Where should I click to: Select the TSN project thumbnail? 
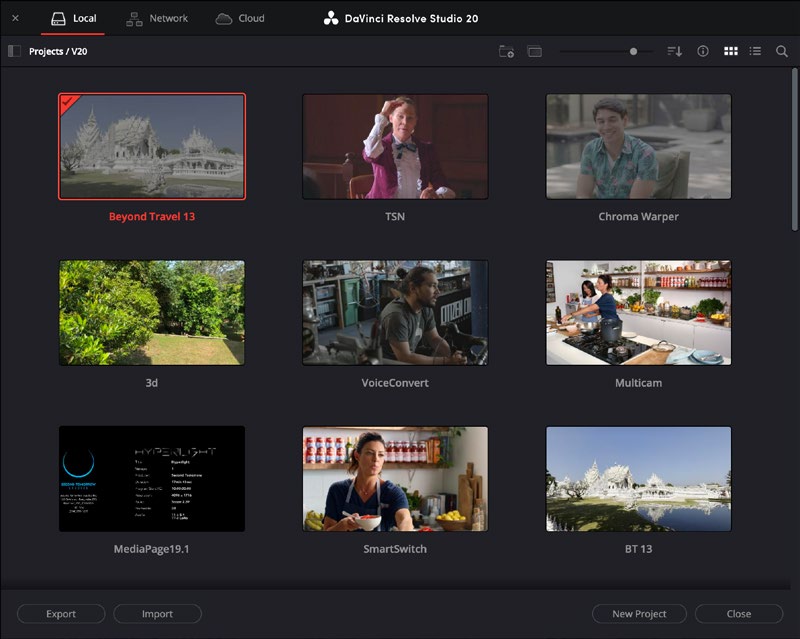(x=395, y=146)
